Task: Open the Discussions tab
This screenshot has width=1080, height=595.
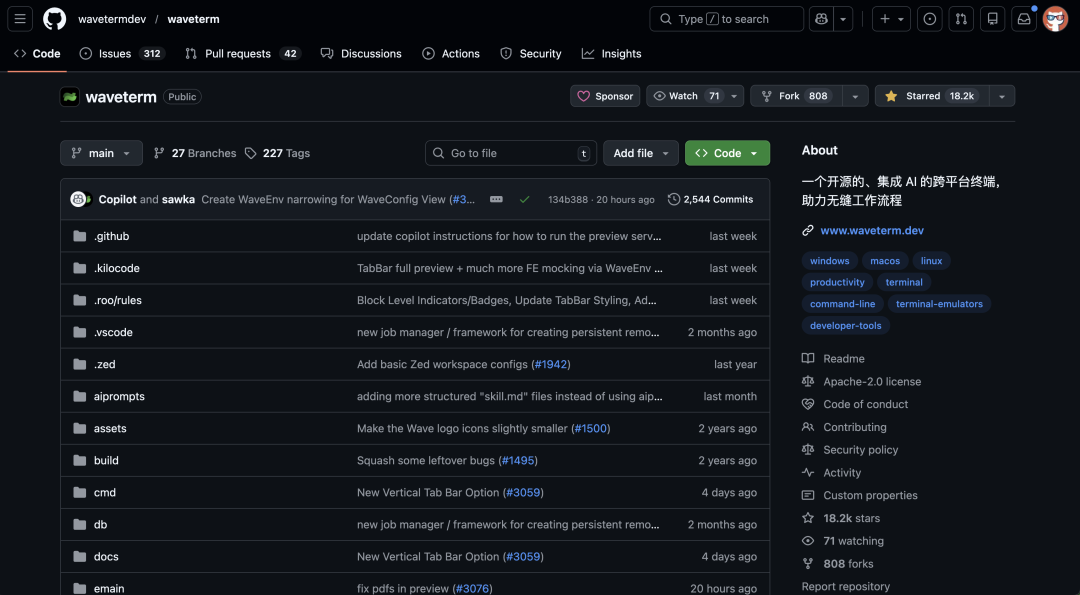Action: click(361, 54)
